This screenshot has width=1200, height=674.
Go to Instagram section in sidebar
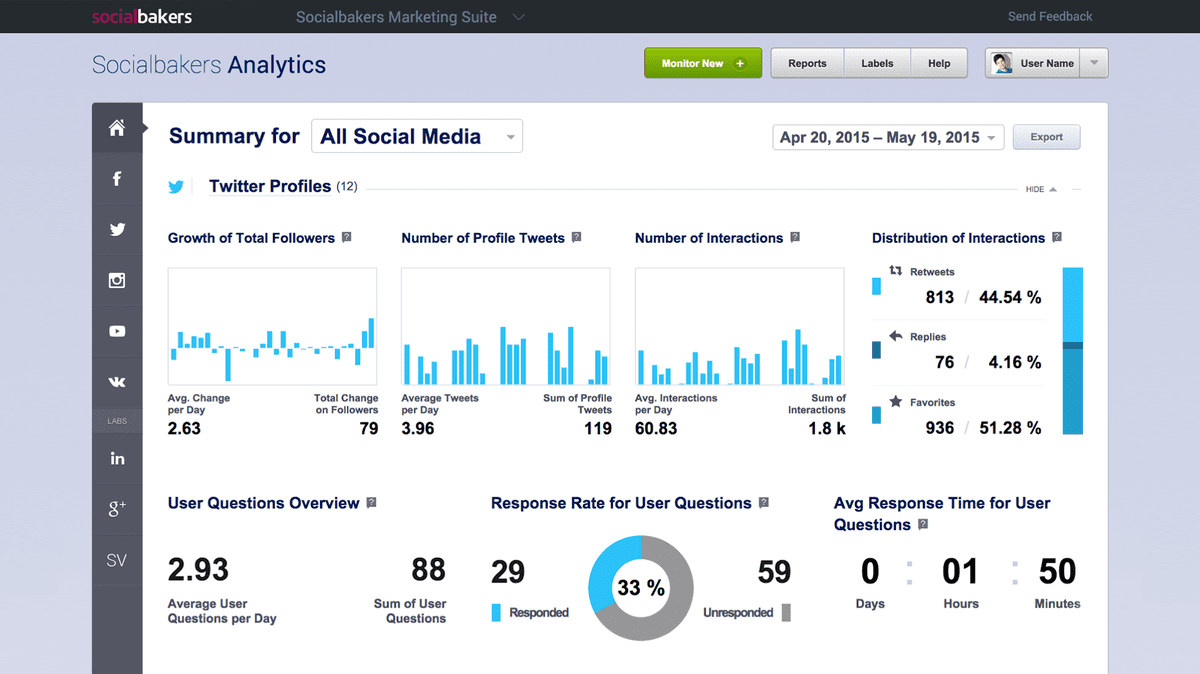click(x=117, y=280)
